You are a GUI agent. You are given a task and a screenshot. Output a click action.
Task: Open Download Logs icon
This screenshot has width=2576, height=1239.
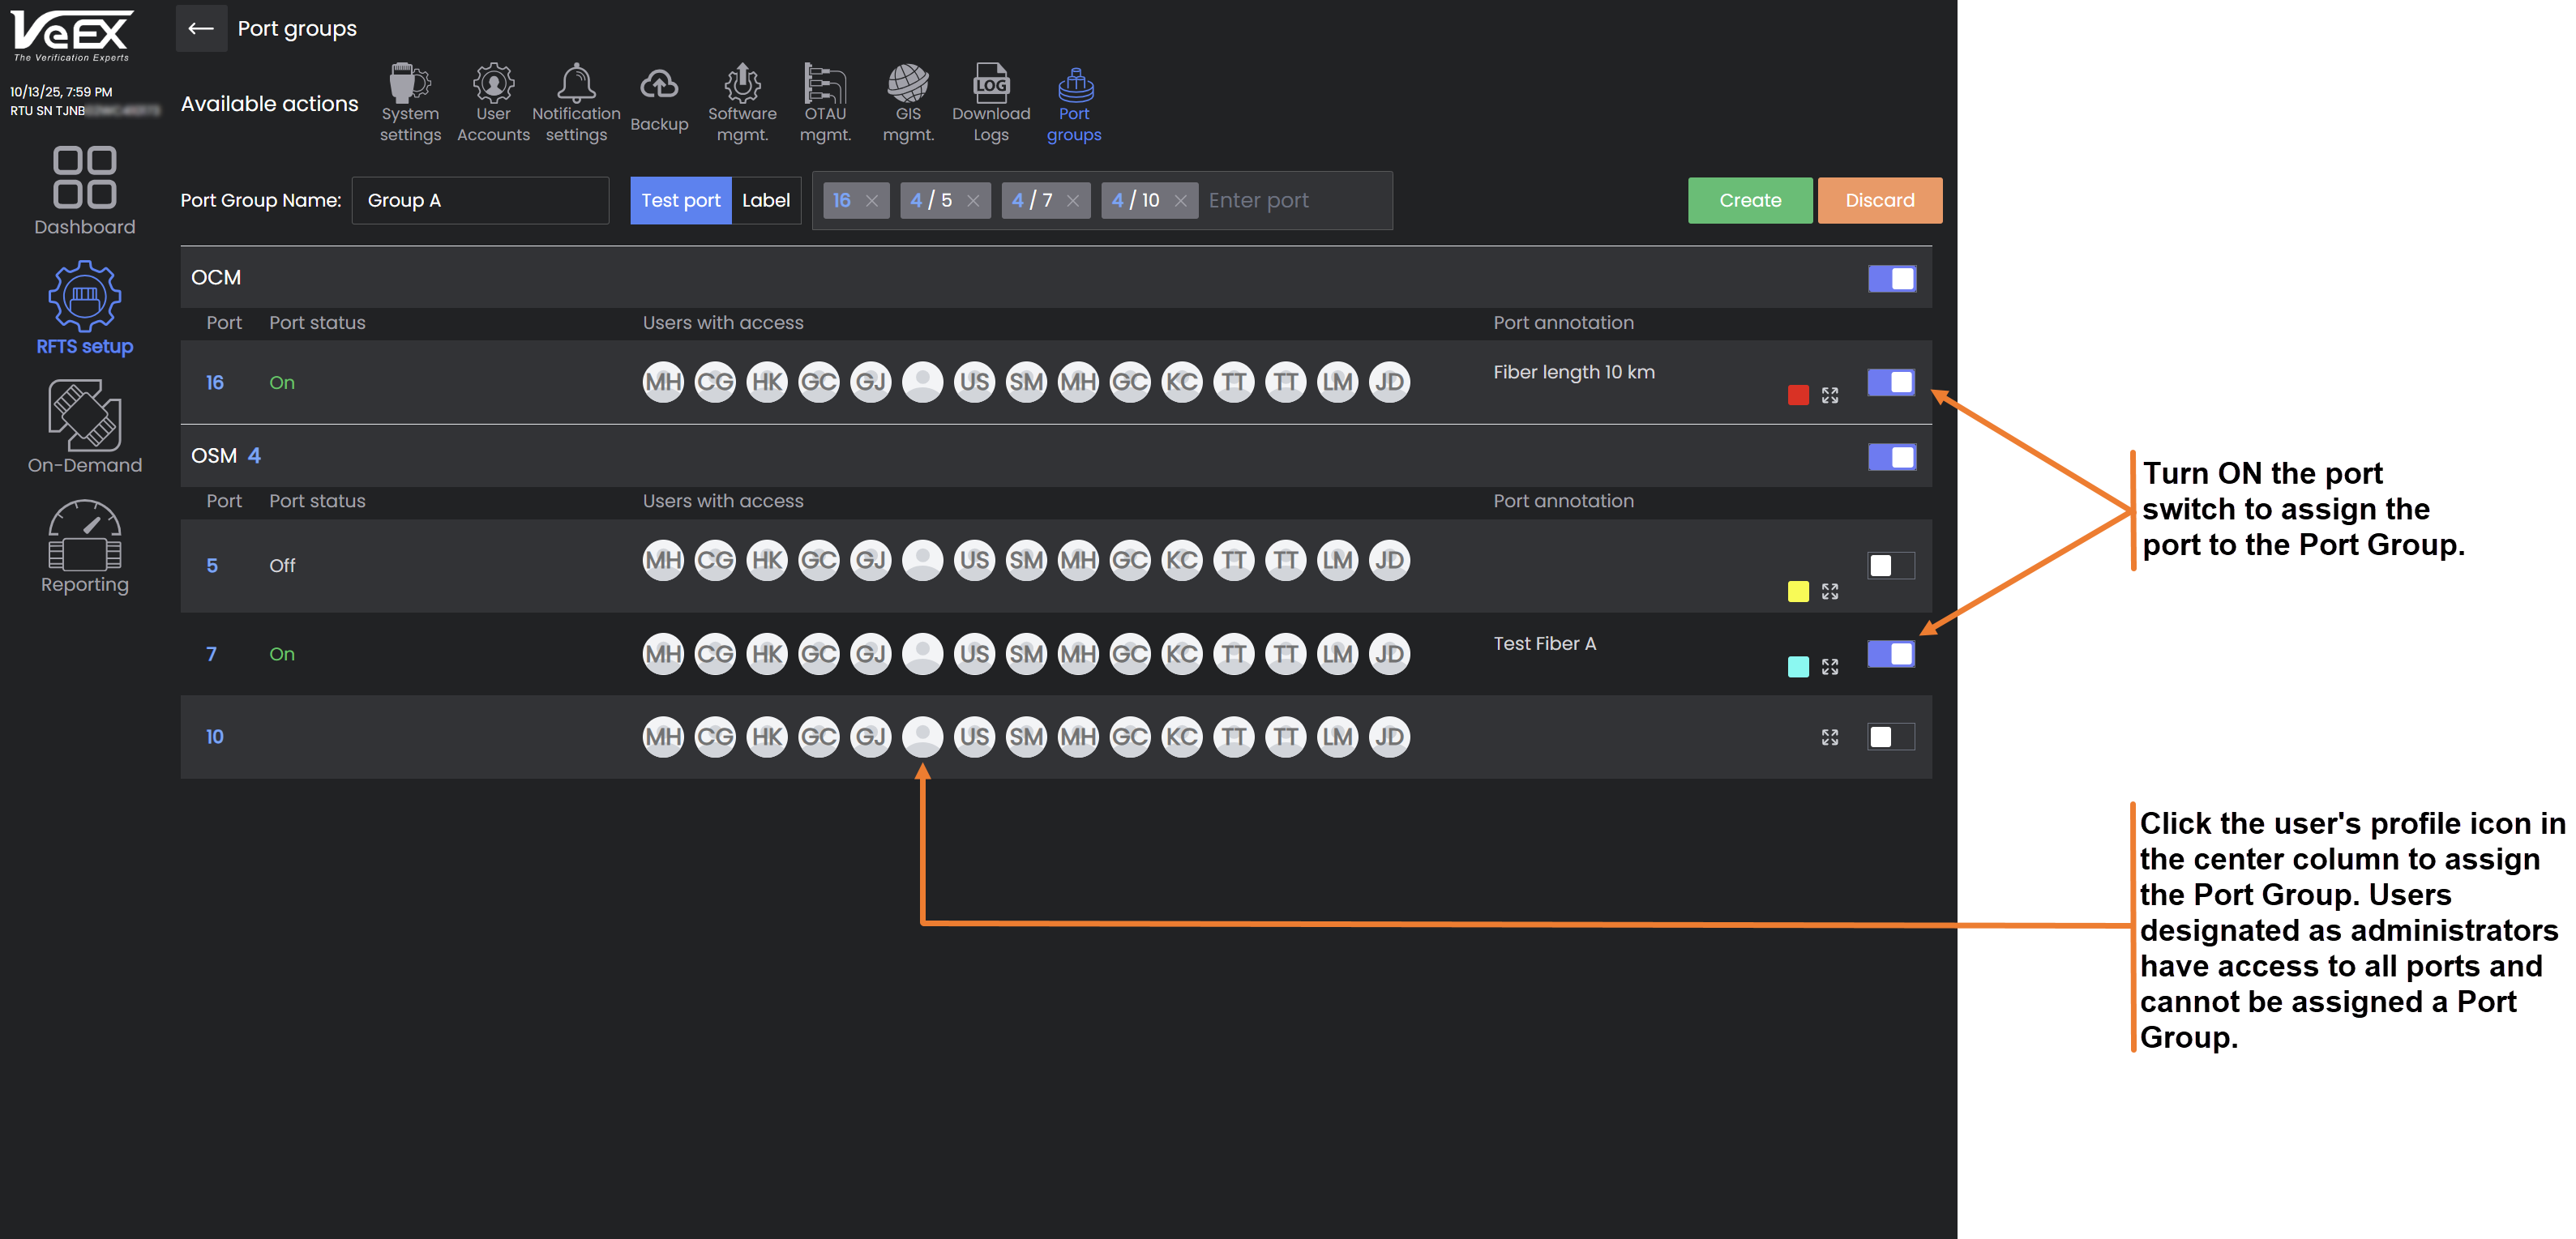pyautogui.click(x=990, y=84)
